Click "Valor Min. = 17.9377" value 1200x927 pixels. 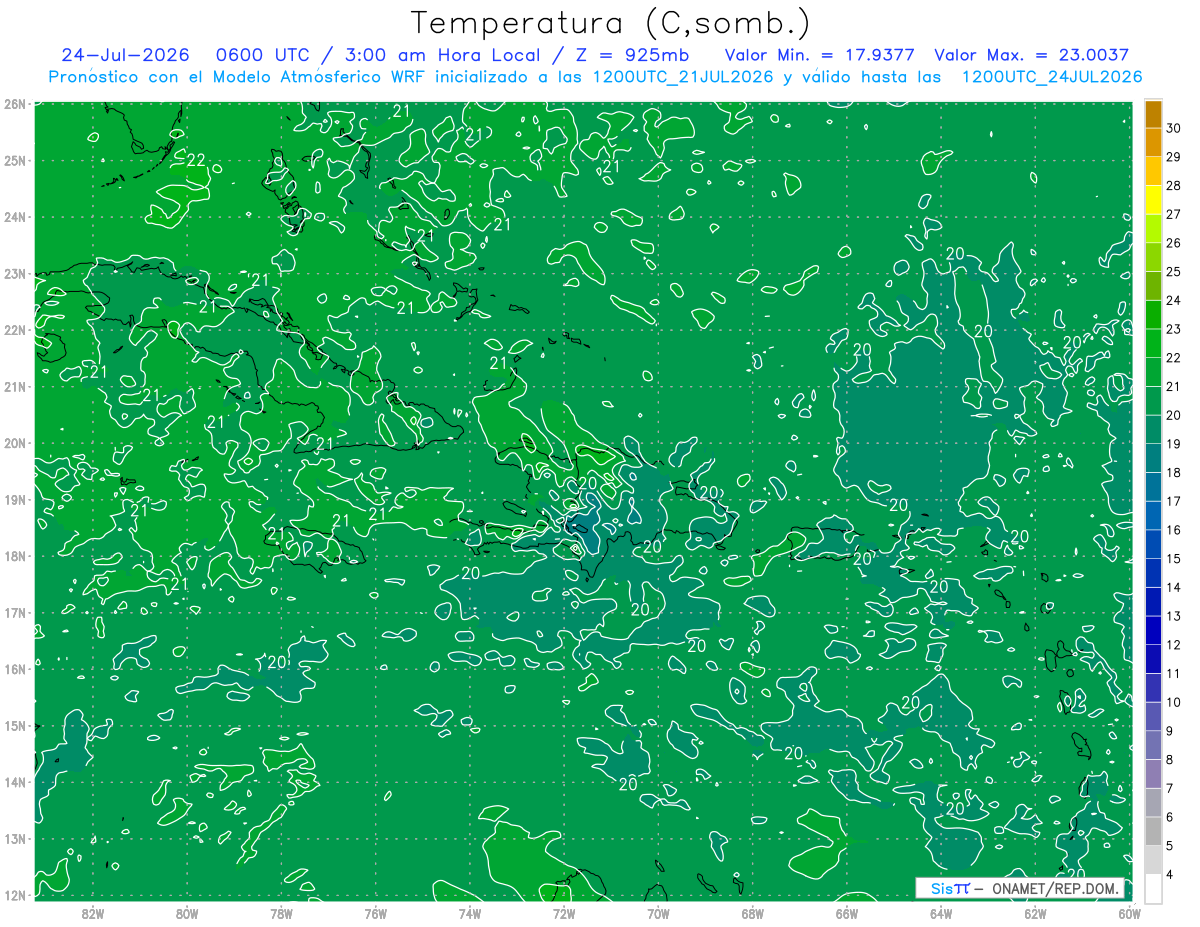pos(820,55)
